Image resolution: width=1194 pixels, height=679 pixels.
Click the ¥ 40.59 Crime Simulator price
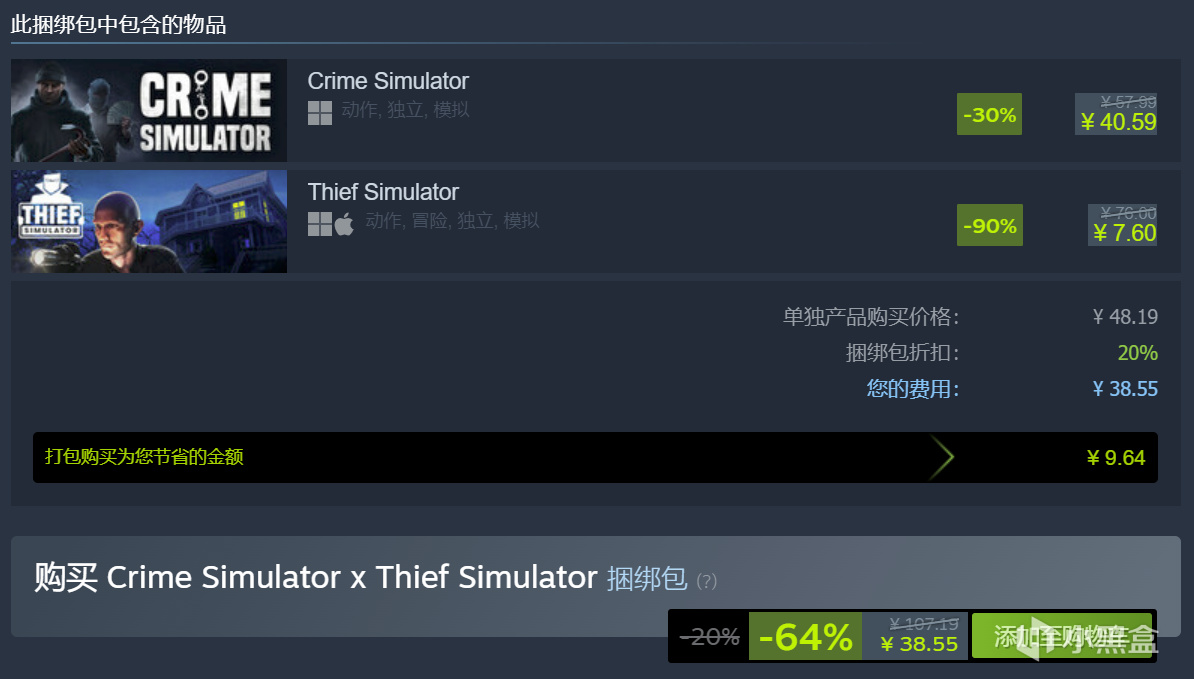1118,122
